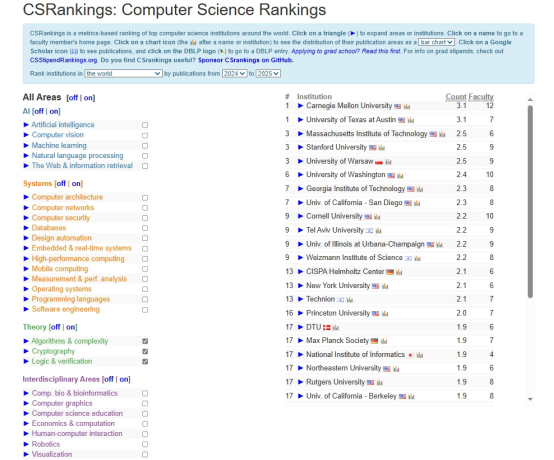Open chart for Univ. of California - San Diego
The width and height of the screenshot is (554, 460).
[417, 203]
